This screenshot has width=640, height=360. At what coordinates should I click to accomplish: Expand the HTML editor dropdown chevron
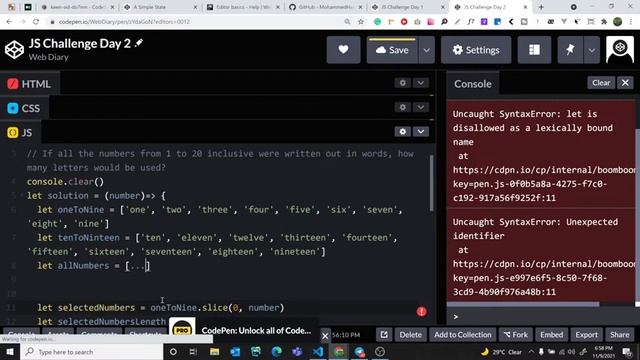pos(421,83)
